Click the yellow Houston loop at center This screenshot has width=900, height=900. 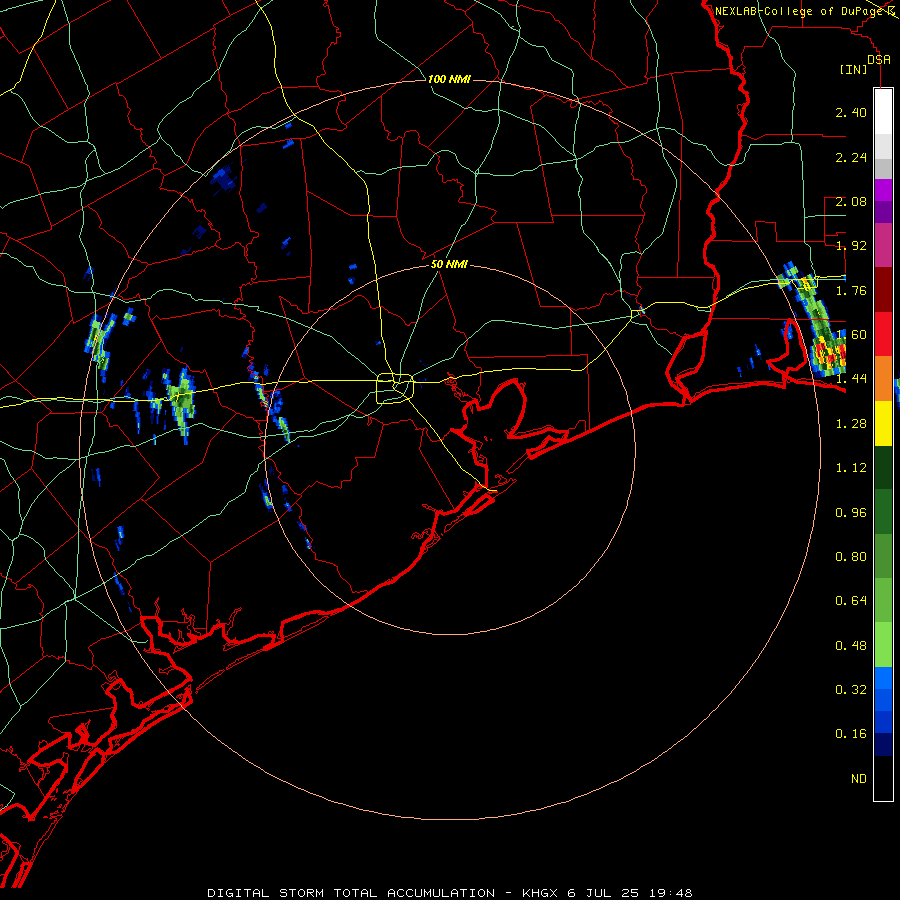coord(395,388)
